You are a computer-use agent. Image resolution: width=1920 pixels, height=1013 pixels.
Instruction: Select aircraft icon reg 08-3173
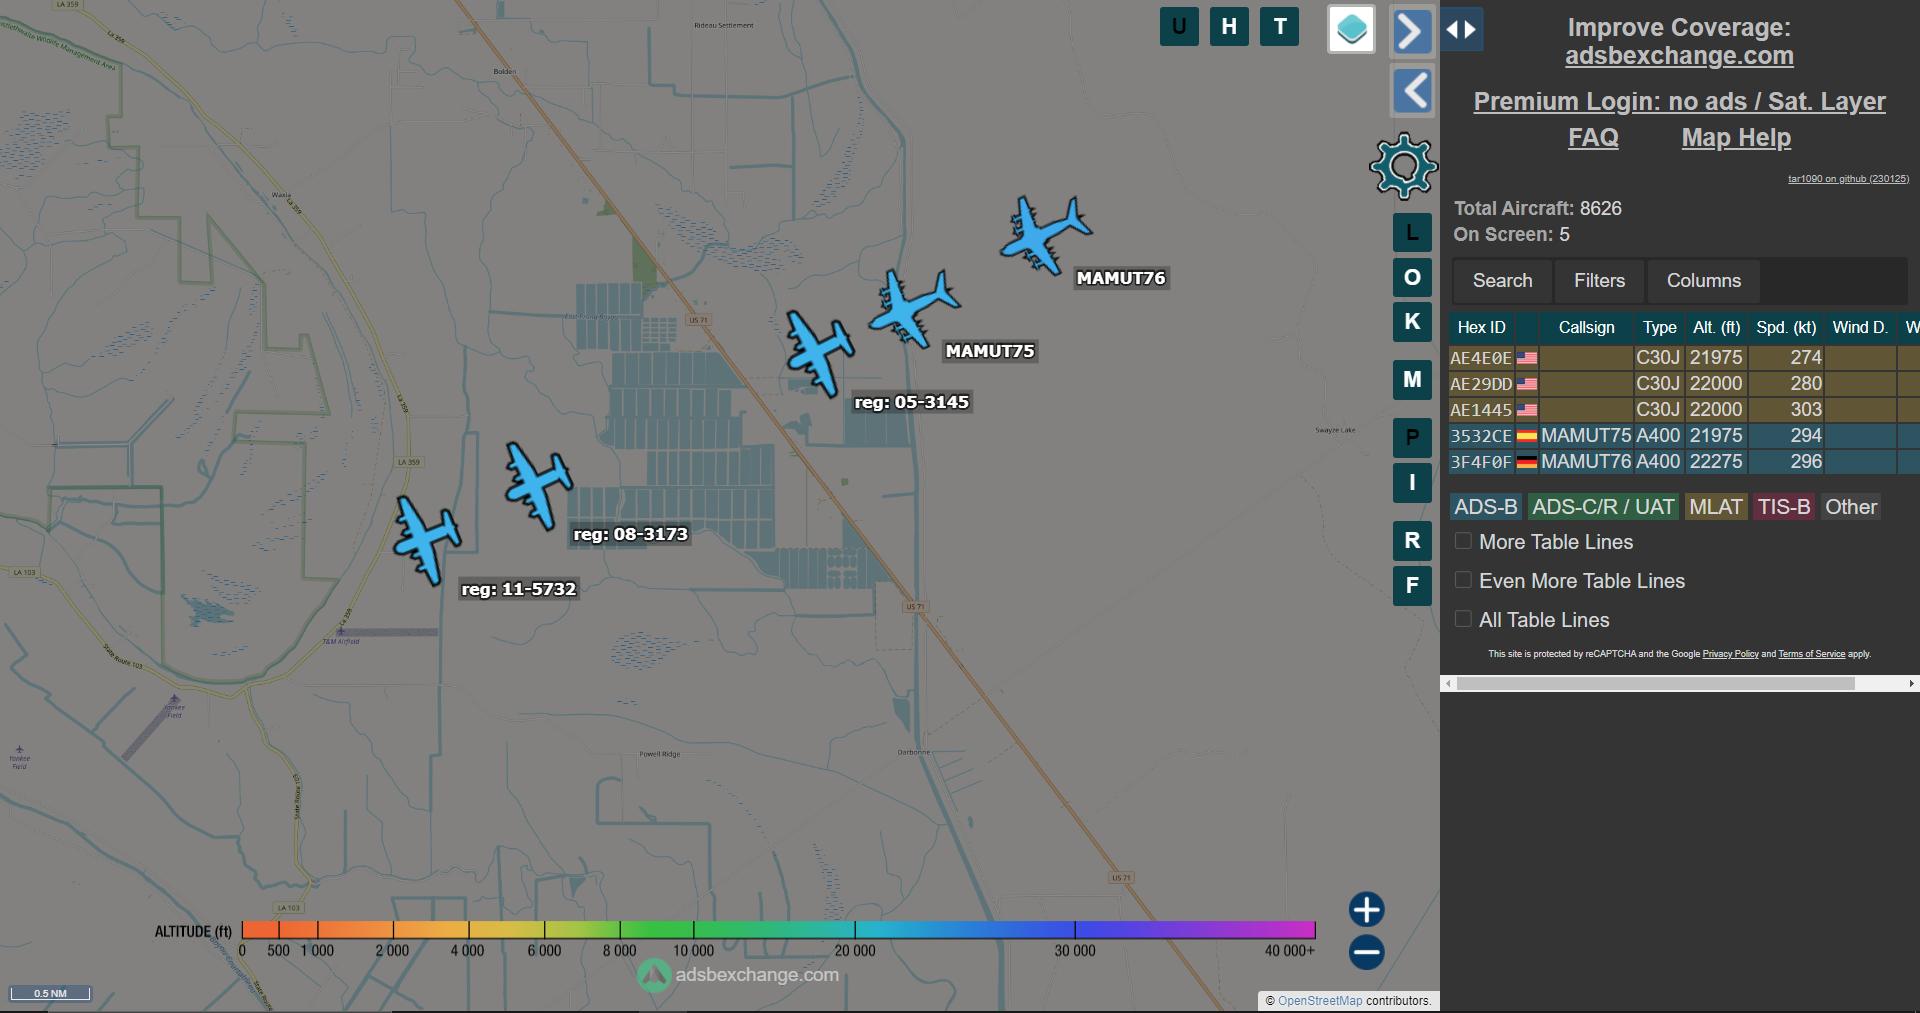point(539,485)
